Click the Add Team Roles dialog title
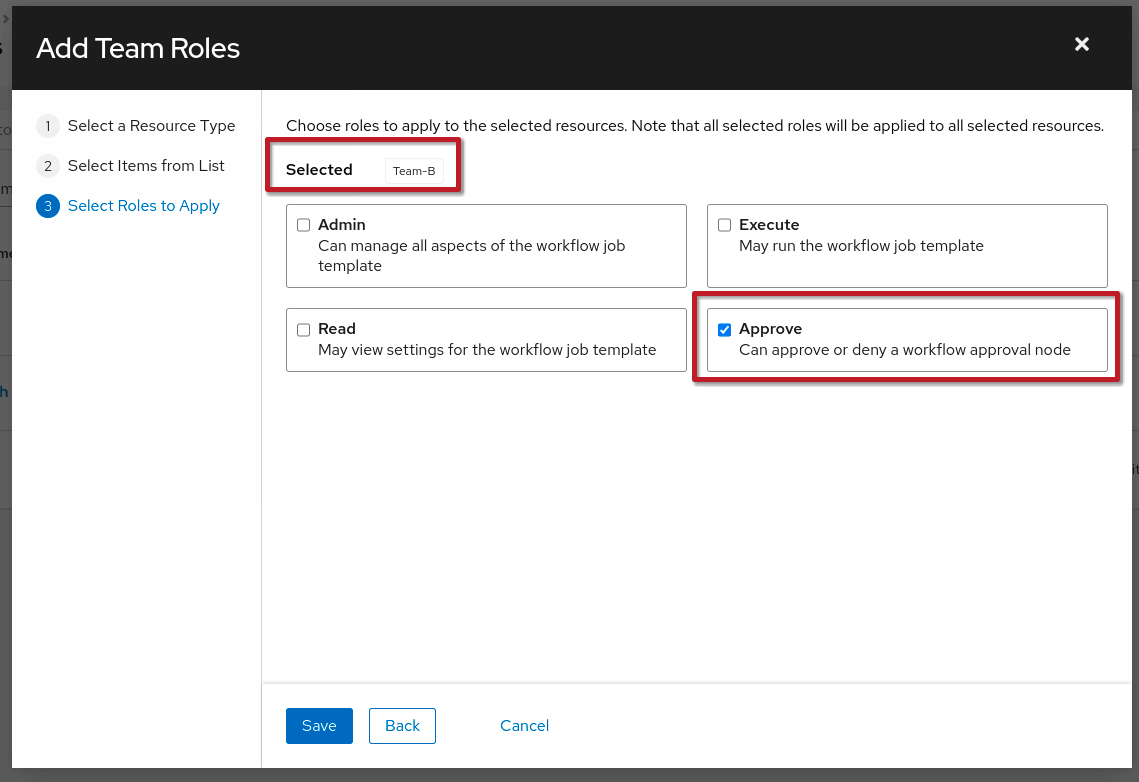 click(x=138, y=48)
